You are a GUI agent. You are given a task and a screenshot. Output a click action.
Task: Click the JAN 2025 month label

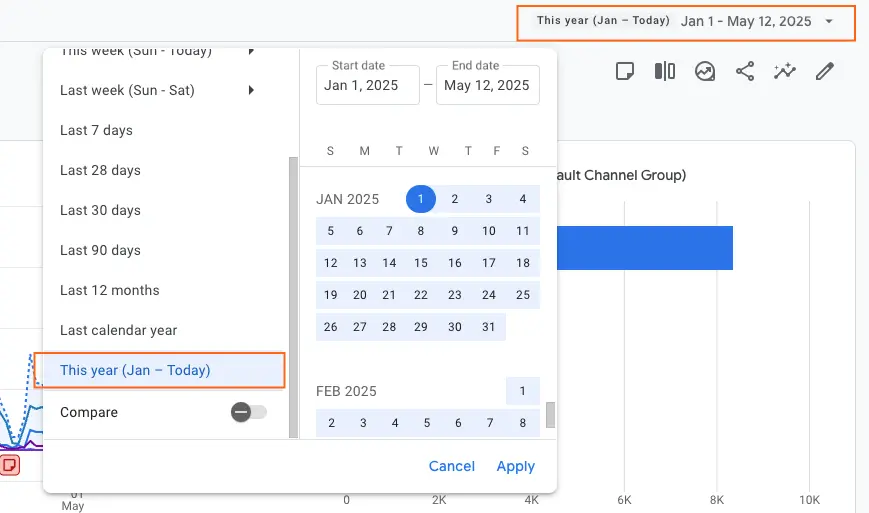[347, 199]
